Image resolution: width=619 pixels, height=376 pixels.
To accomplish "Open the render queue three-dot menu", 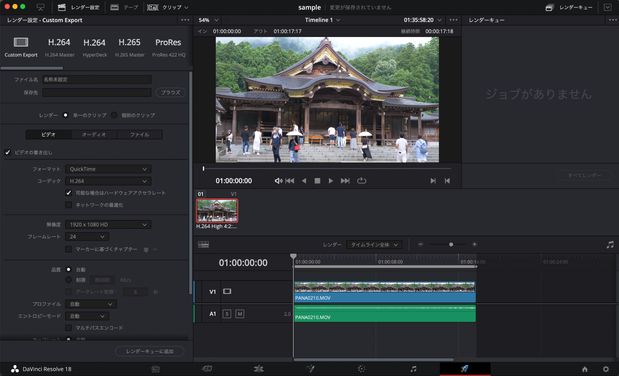I will point(612,20).
